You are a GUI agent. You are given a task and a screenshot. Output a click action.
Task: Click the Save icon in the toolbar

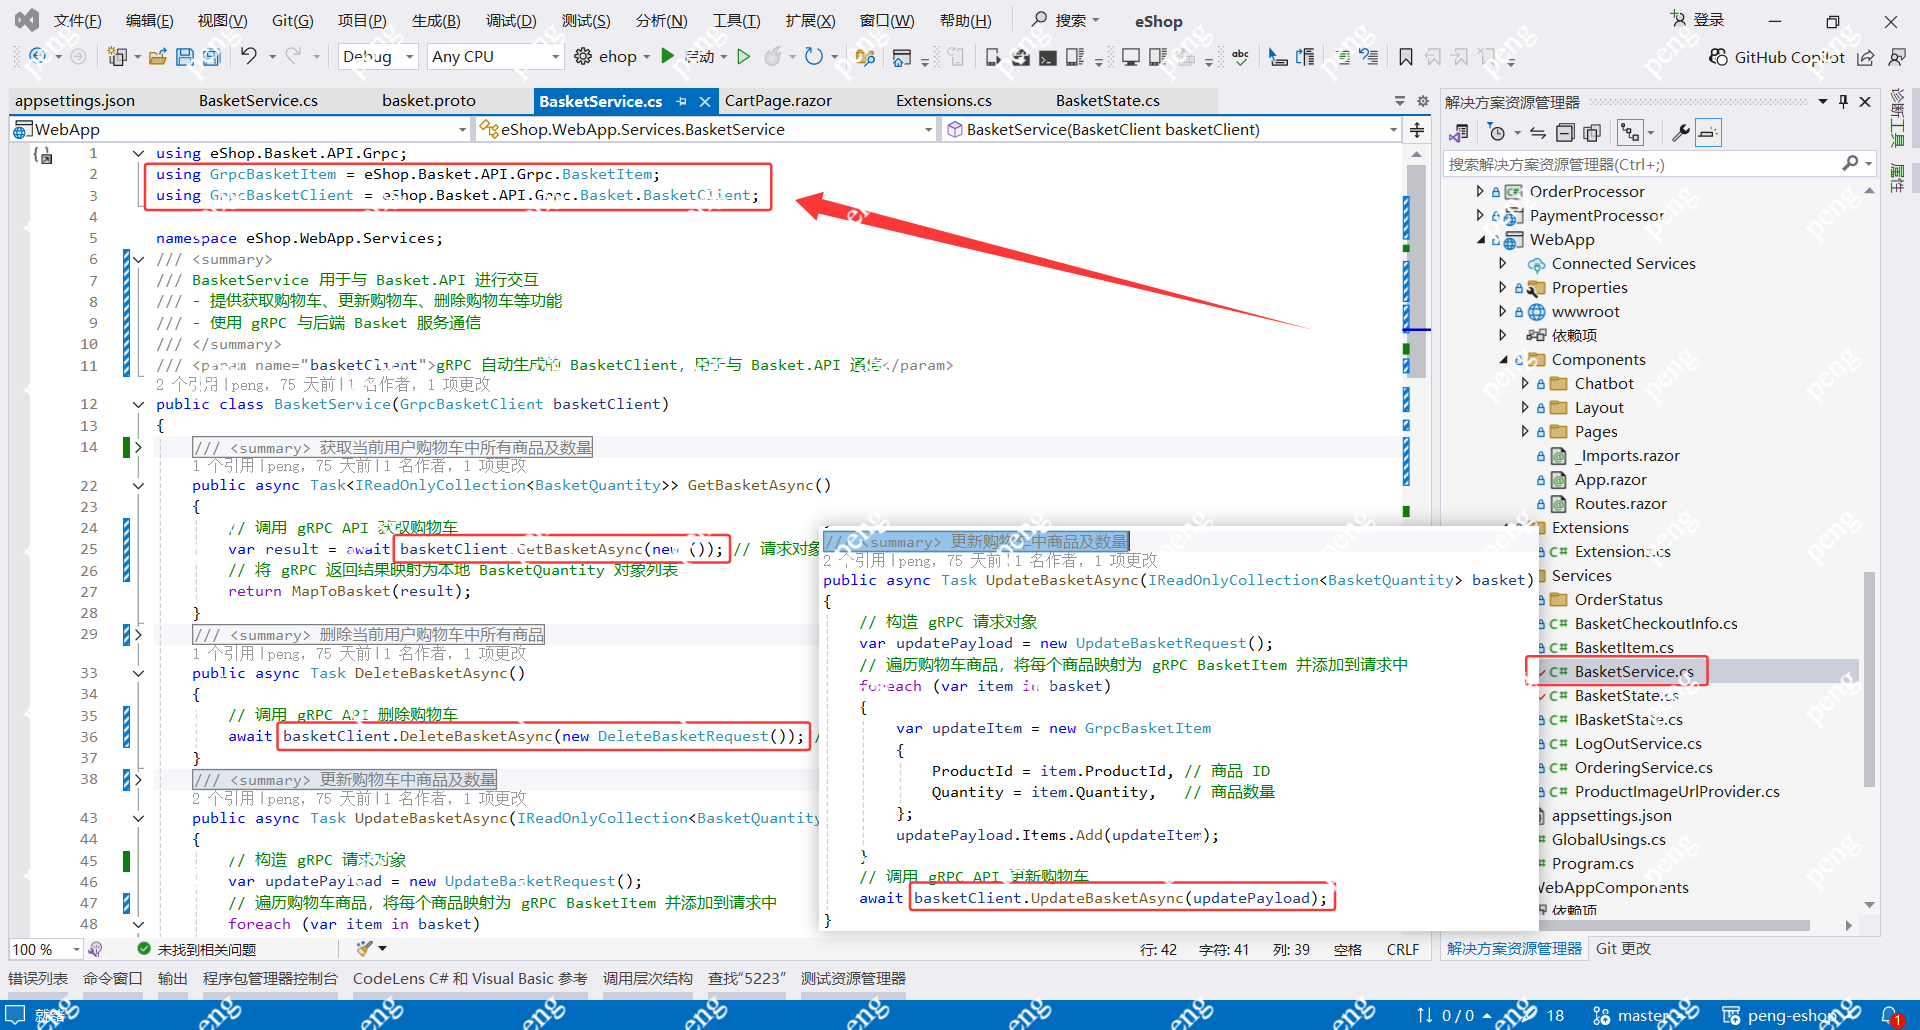coord(185,57)
